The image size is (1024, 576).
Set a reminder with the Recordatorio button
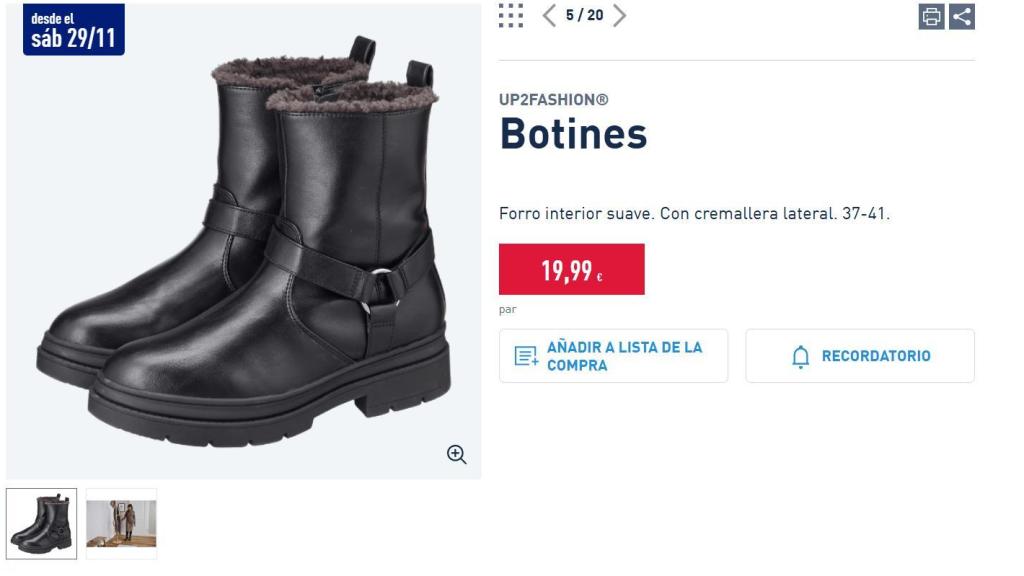(x=860, y=355)
